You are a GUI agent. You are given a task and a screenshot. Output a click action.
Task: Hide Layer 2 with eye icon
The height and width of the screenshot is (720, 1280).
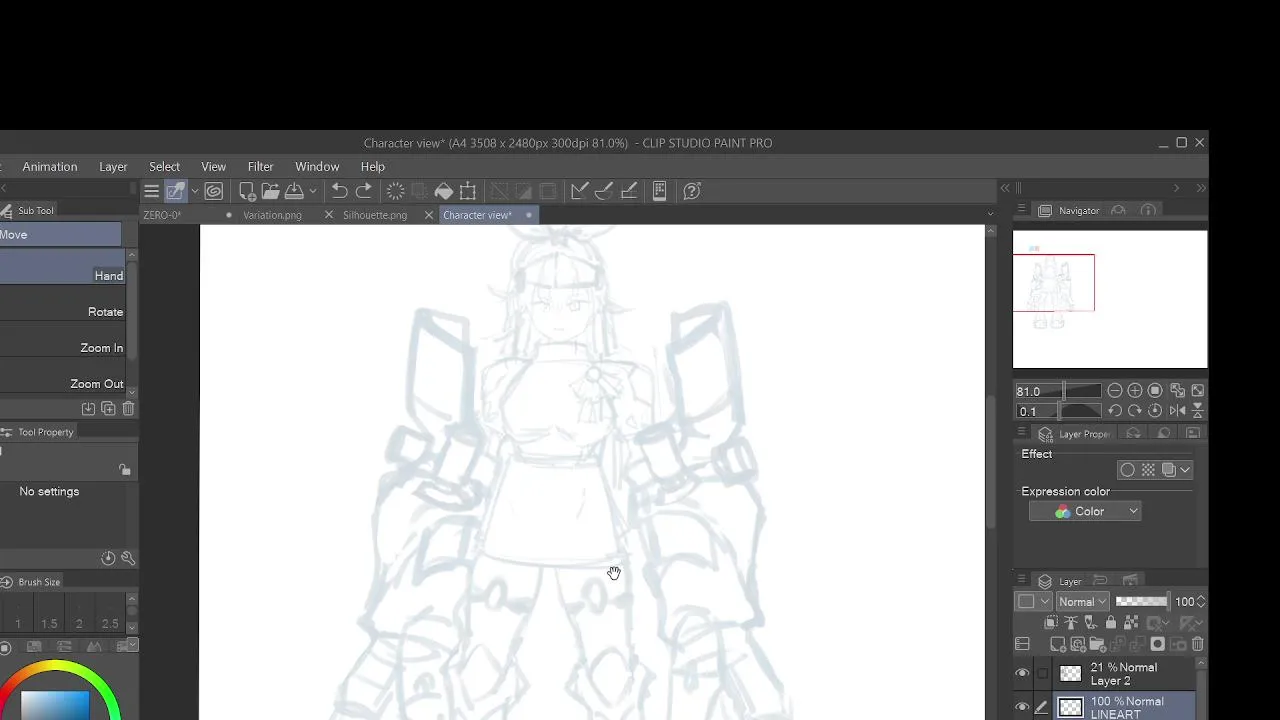point(1022,674)
